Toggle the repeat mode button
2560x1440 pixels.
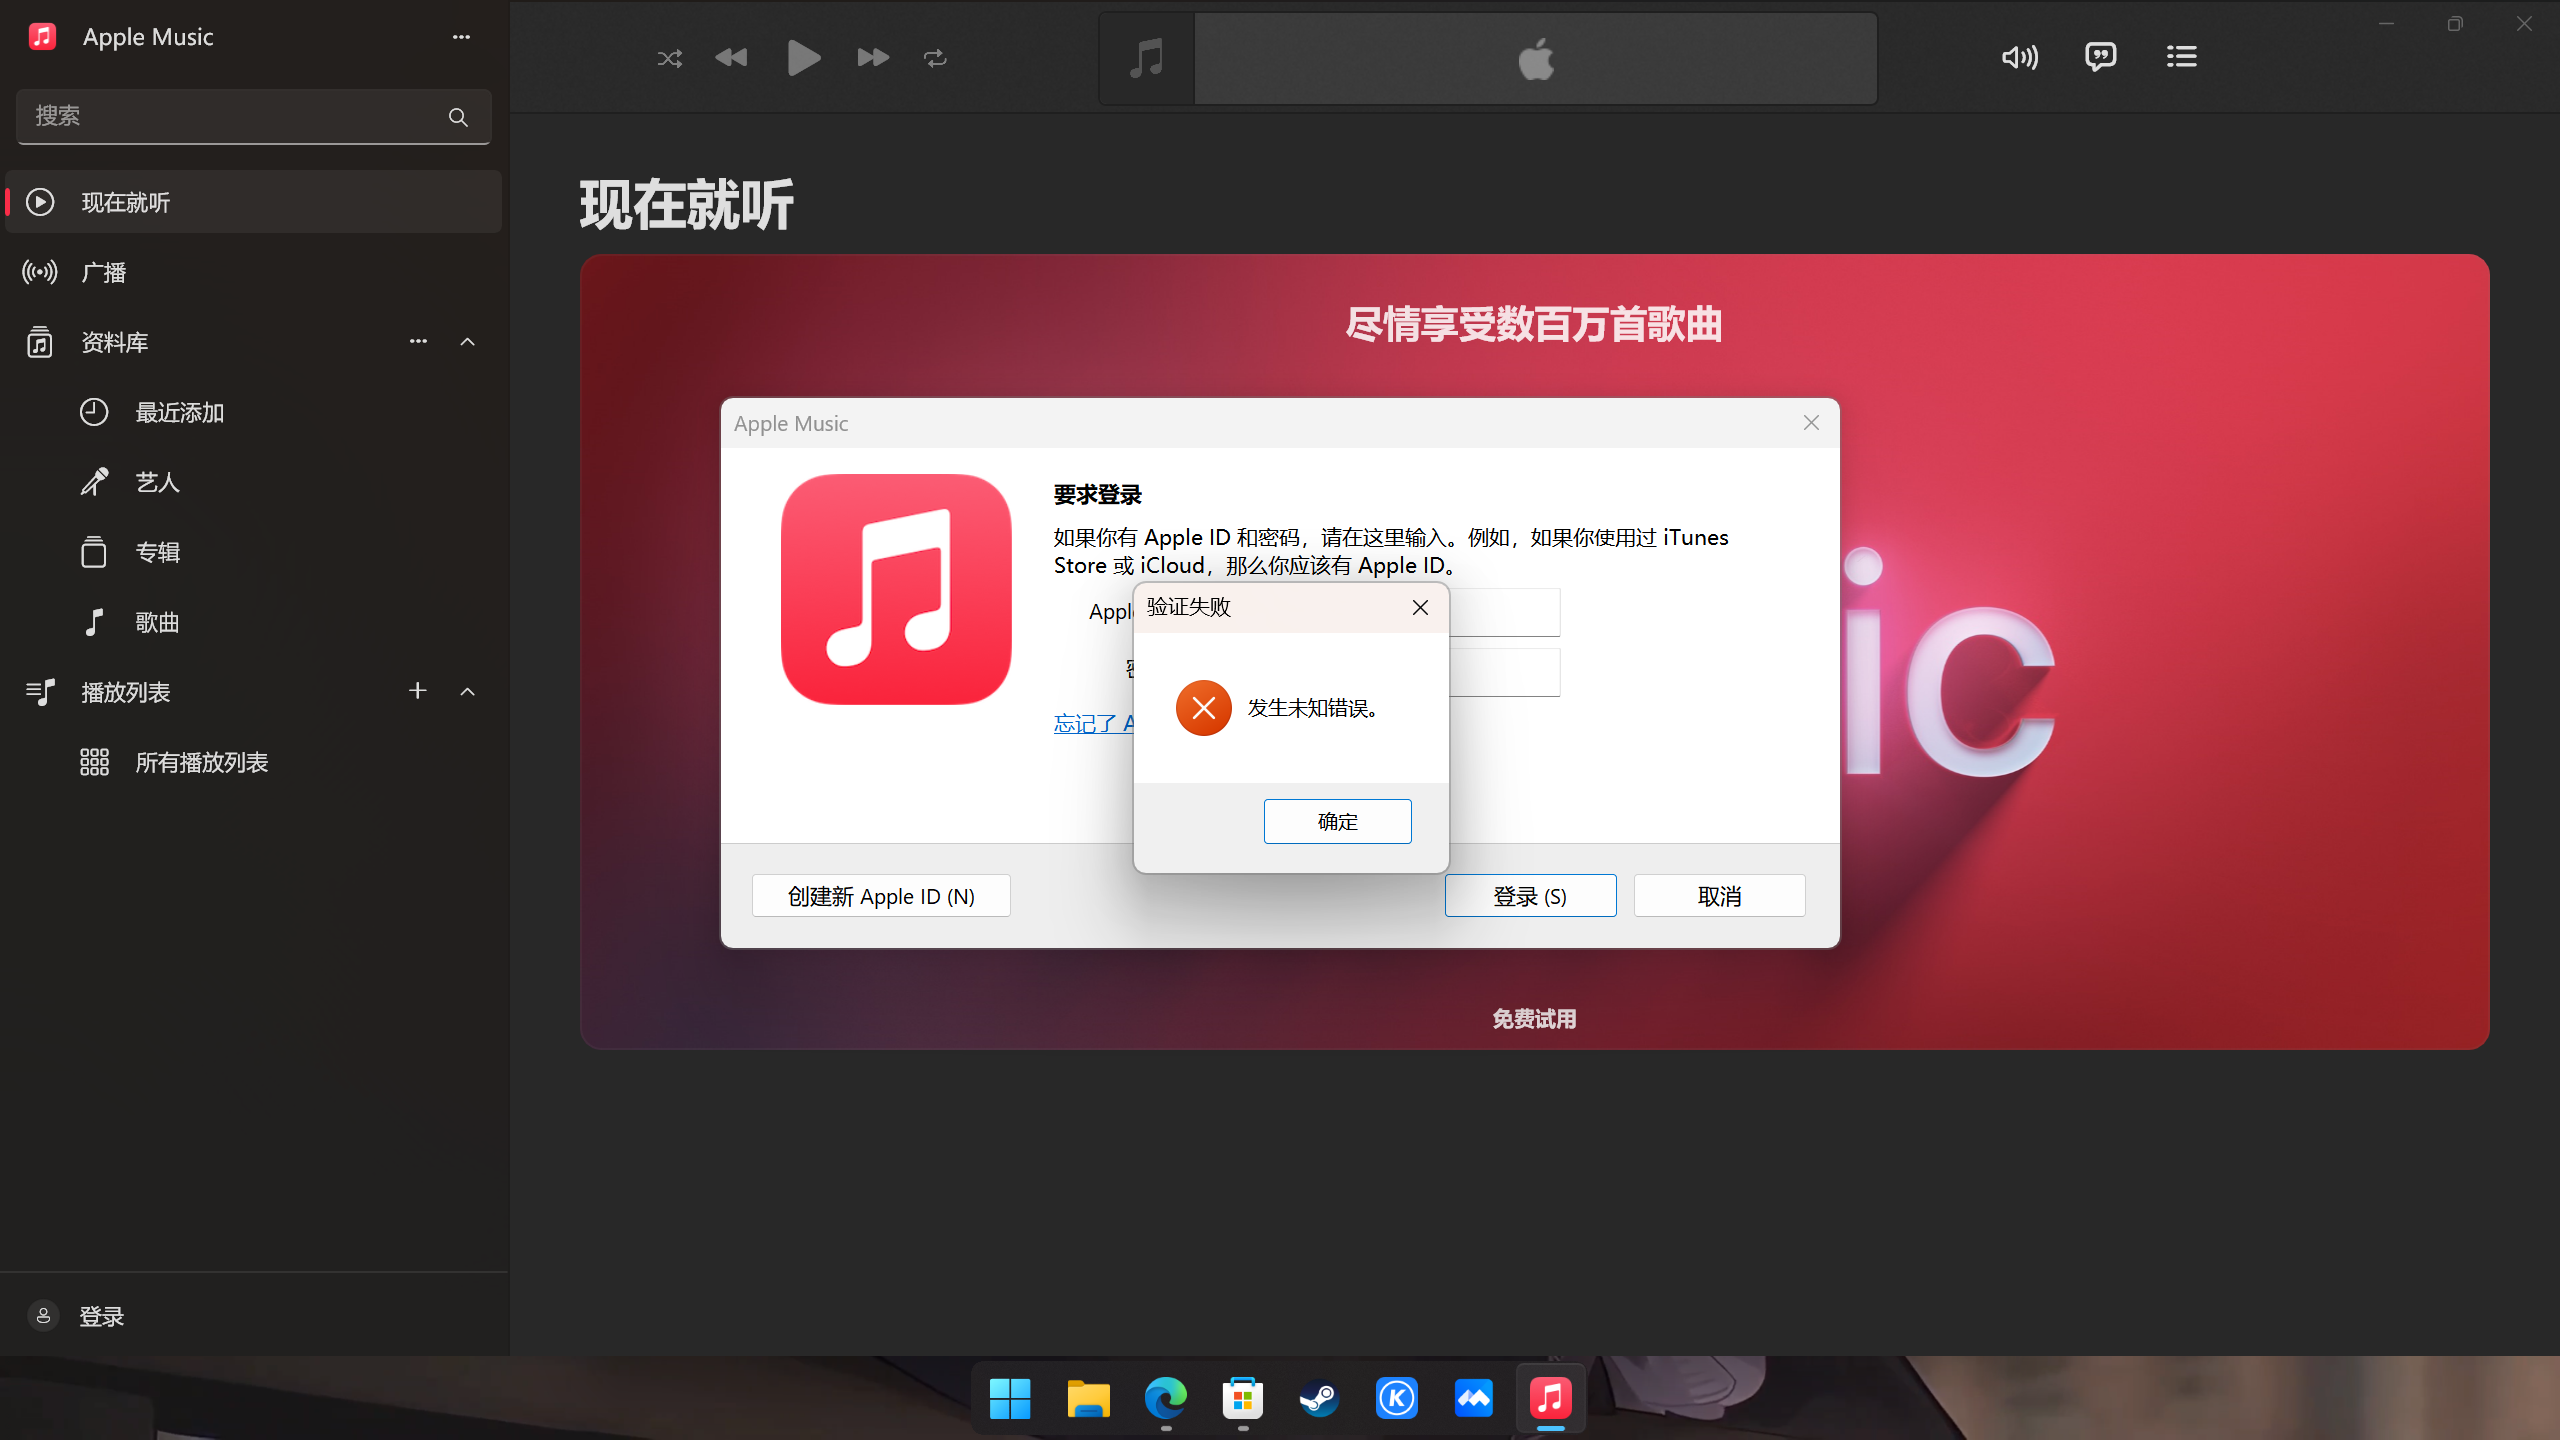point(935,58)
